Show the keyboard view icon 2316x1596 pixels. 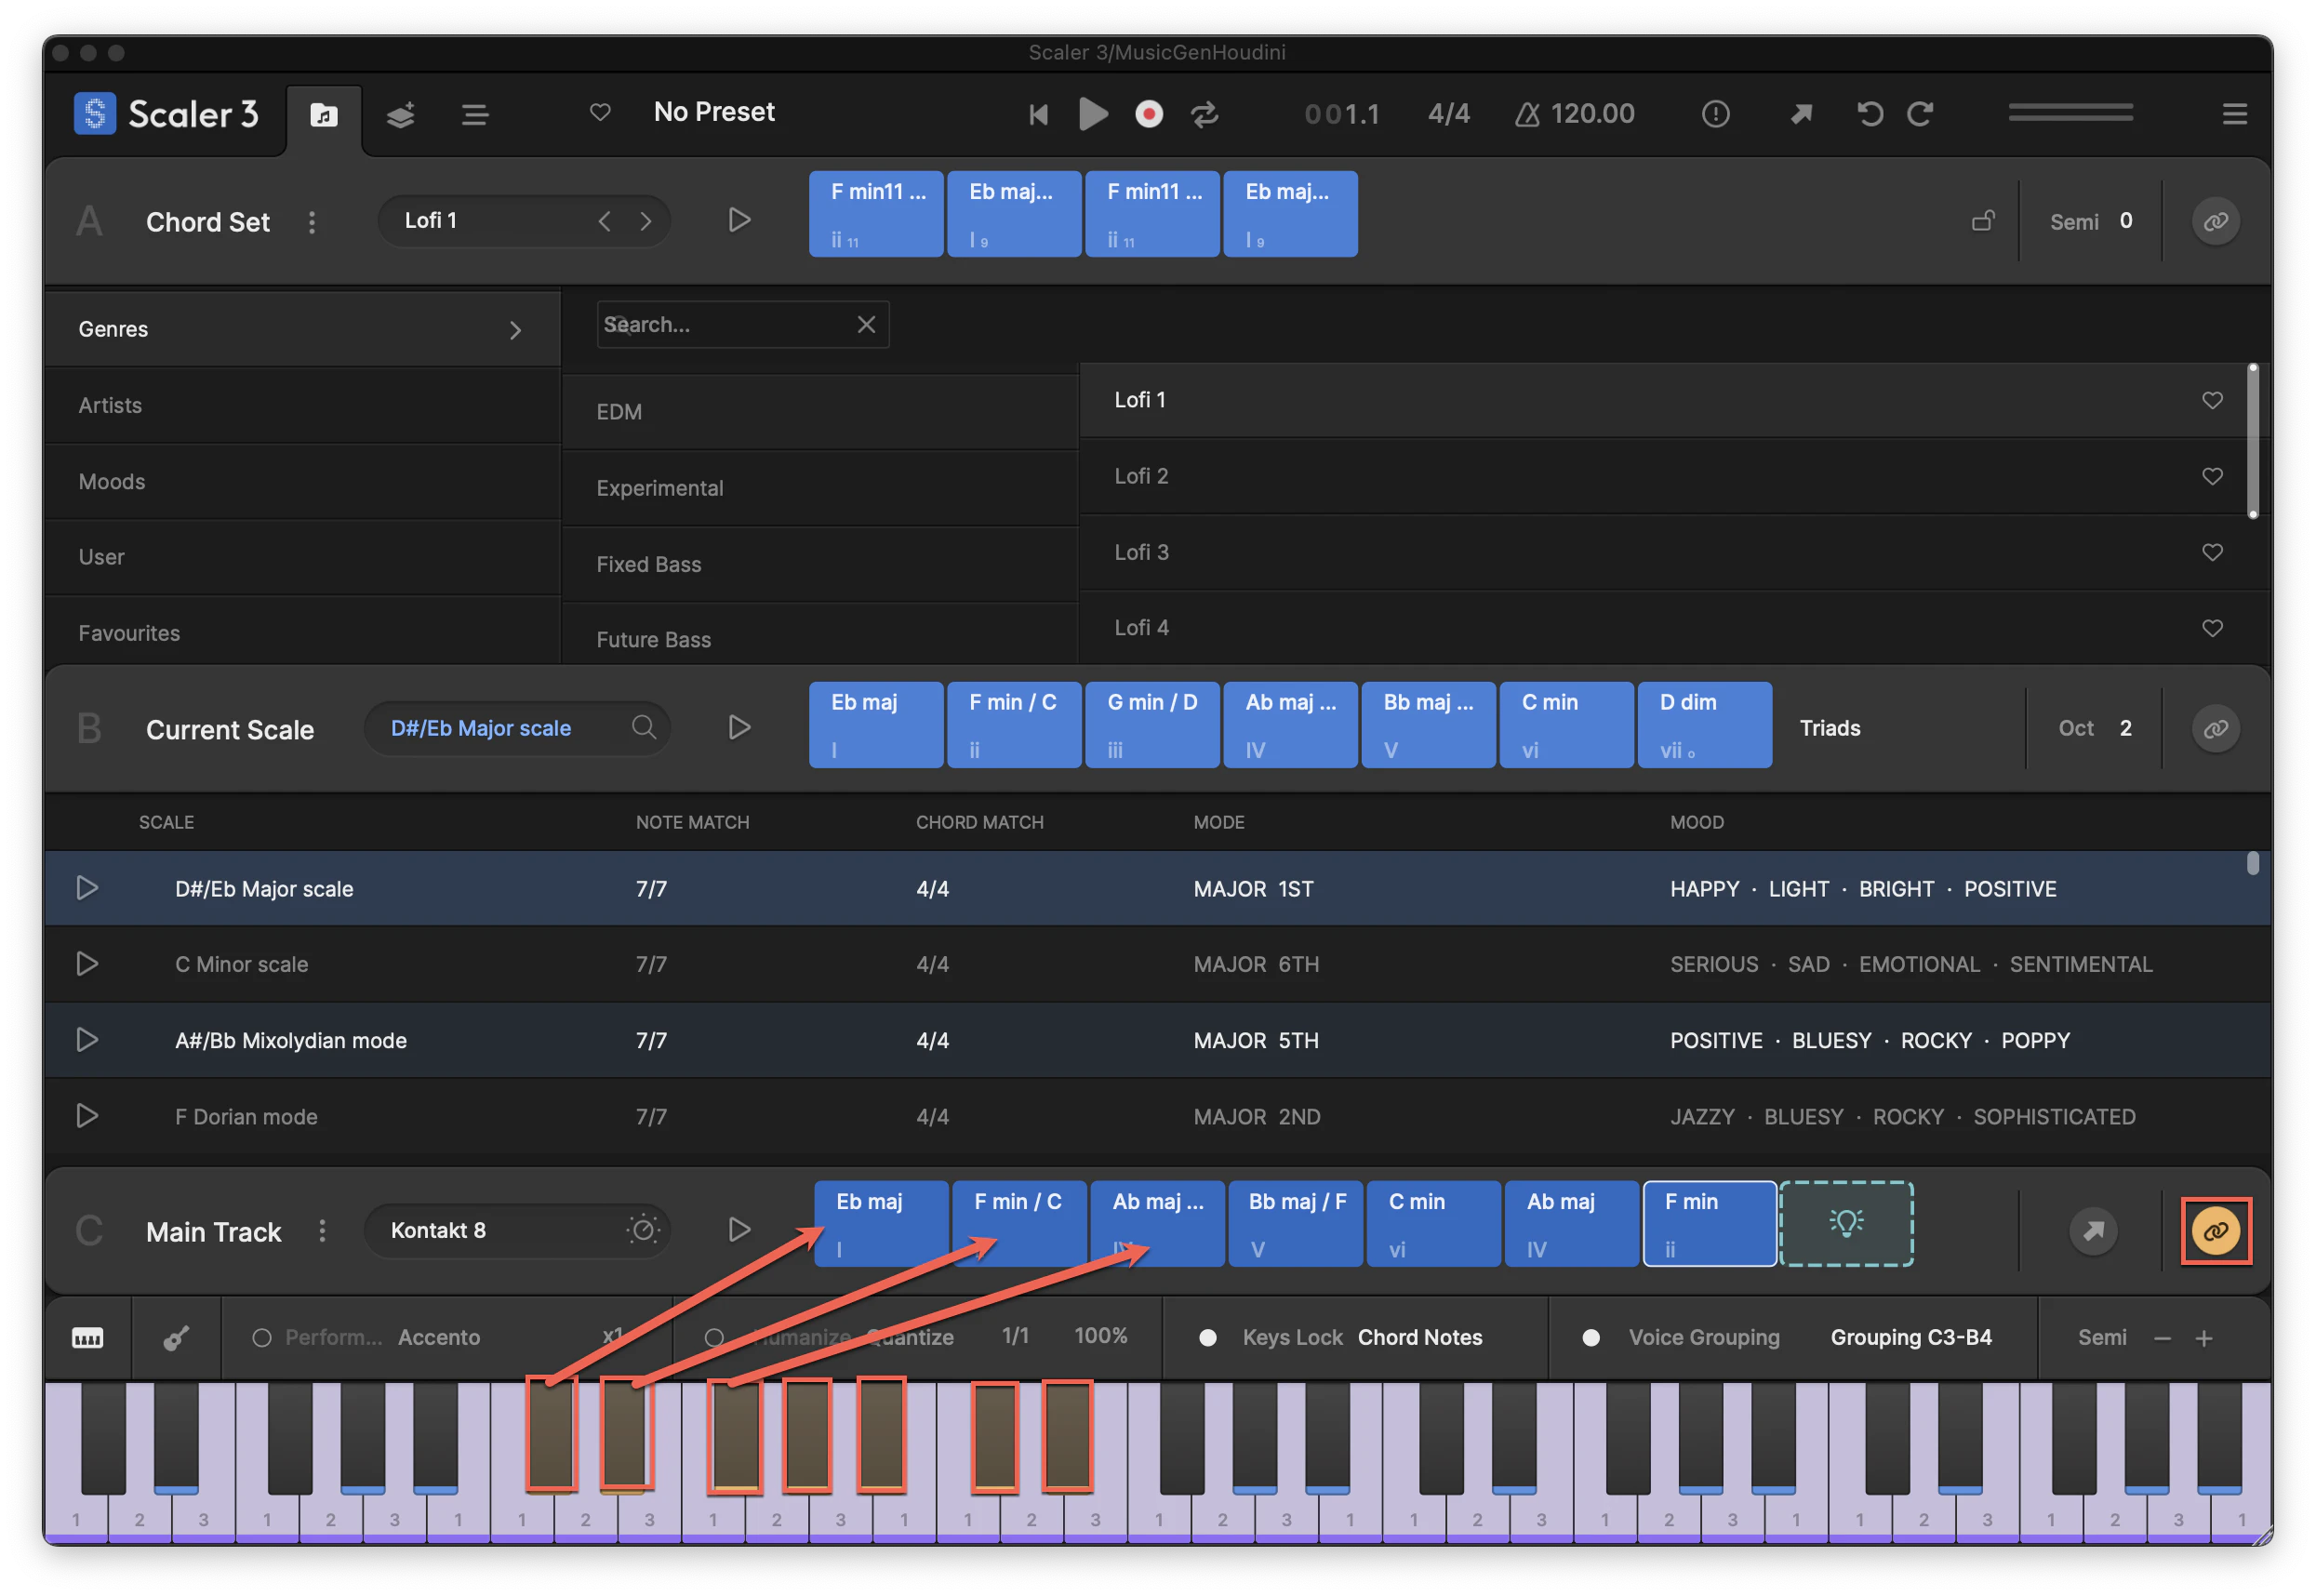pyautogui.click(x=88, y=1338)
